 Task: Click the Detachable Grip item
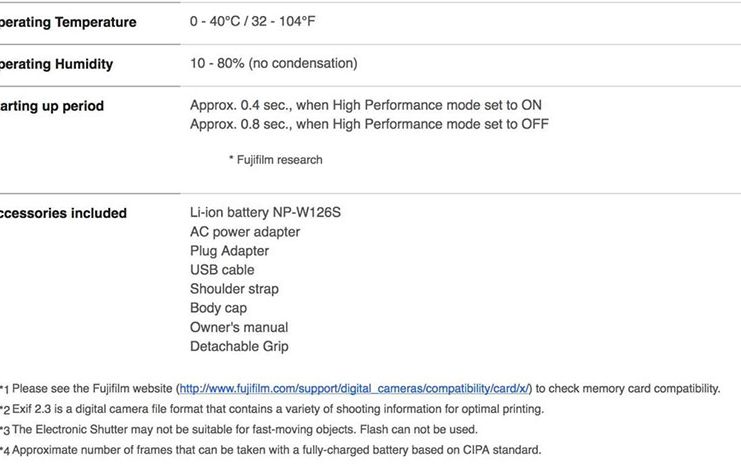click(x=239, y=347)
